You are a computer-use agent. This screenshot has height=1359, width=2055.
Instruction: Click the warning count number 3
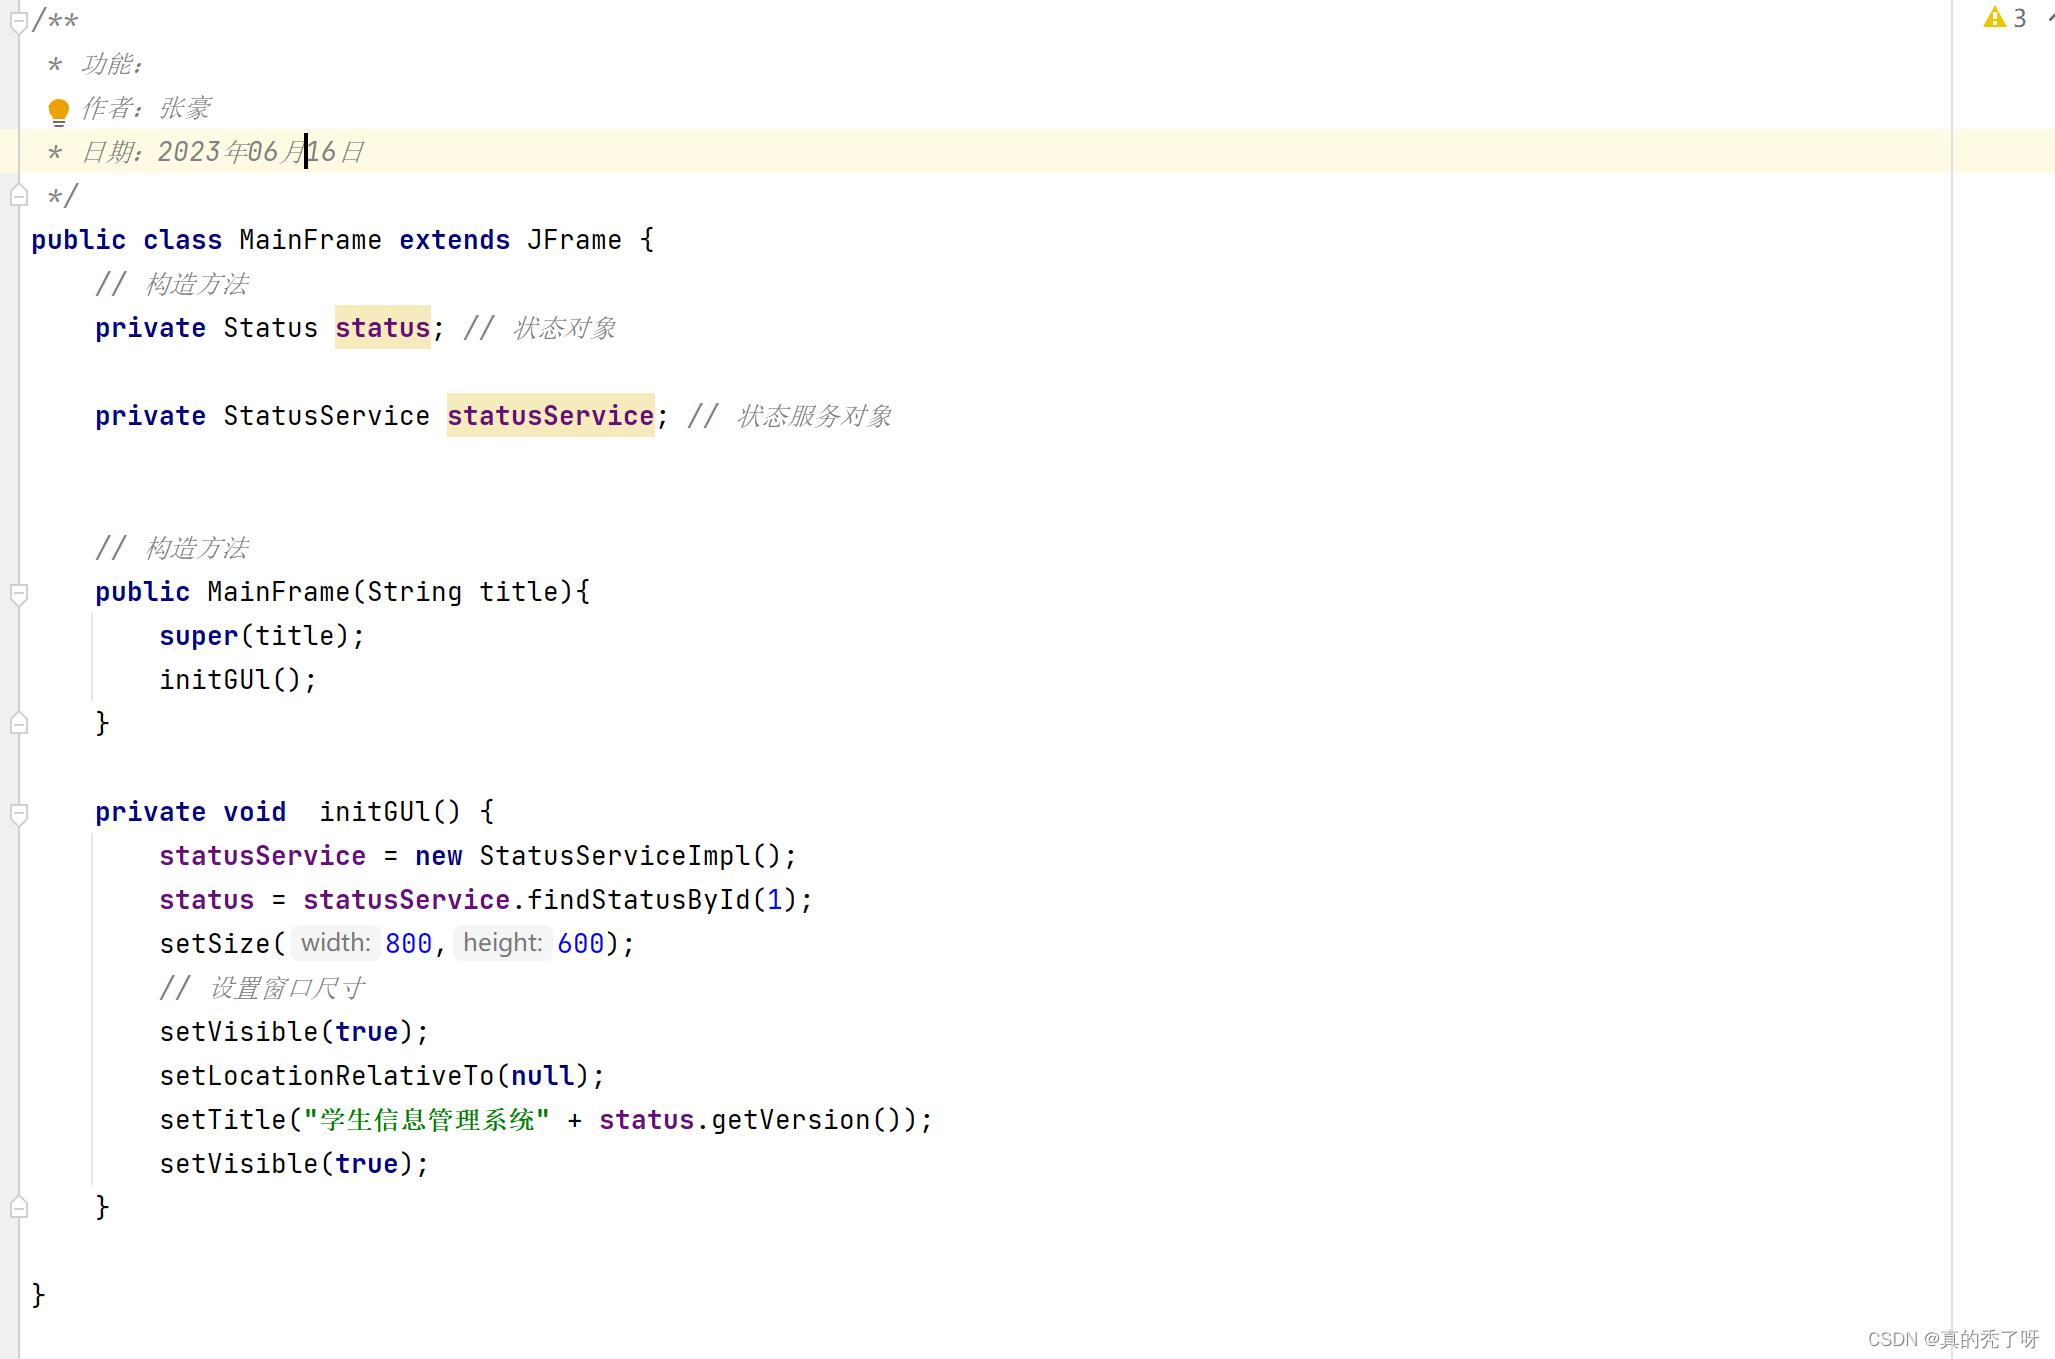tap(2020, 18)
